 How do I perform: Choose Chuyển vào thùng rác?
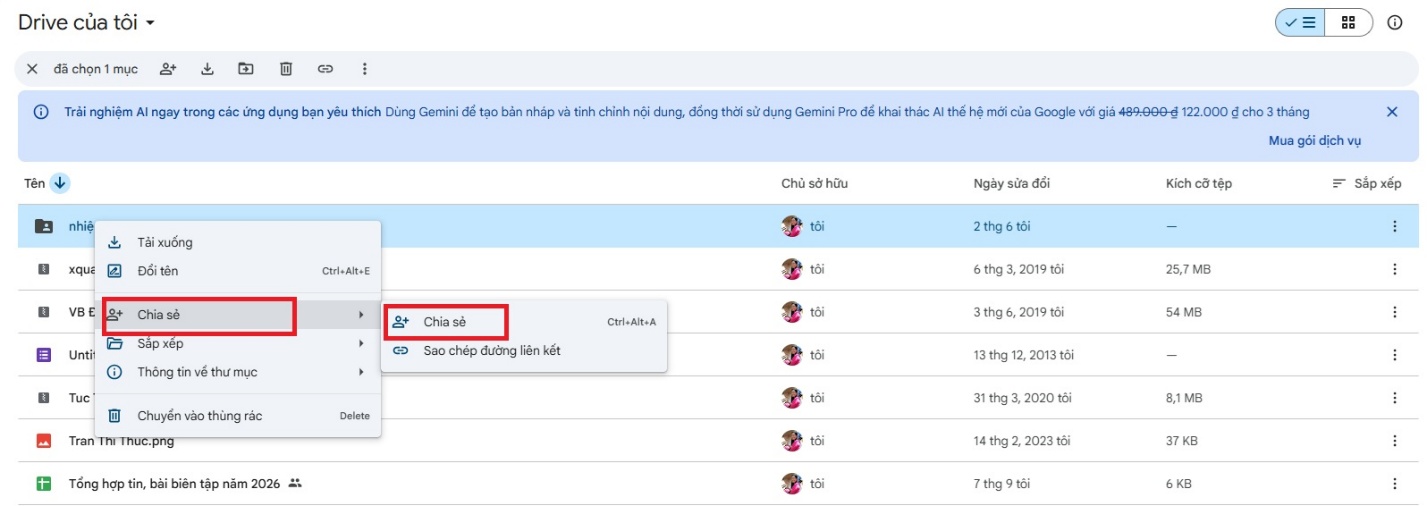[x=238, y=416]
